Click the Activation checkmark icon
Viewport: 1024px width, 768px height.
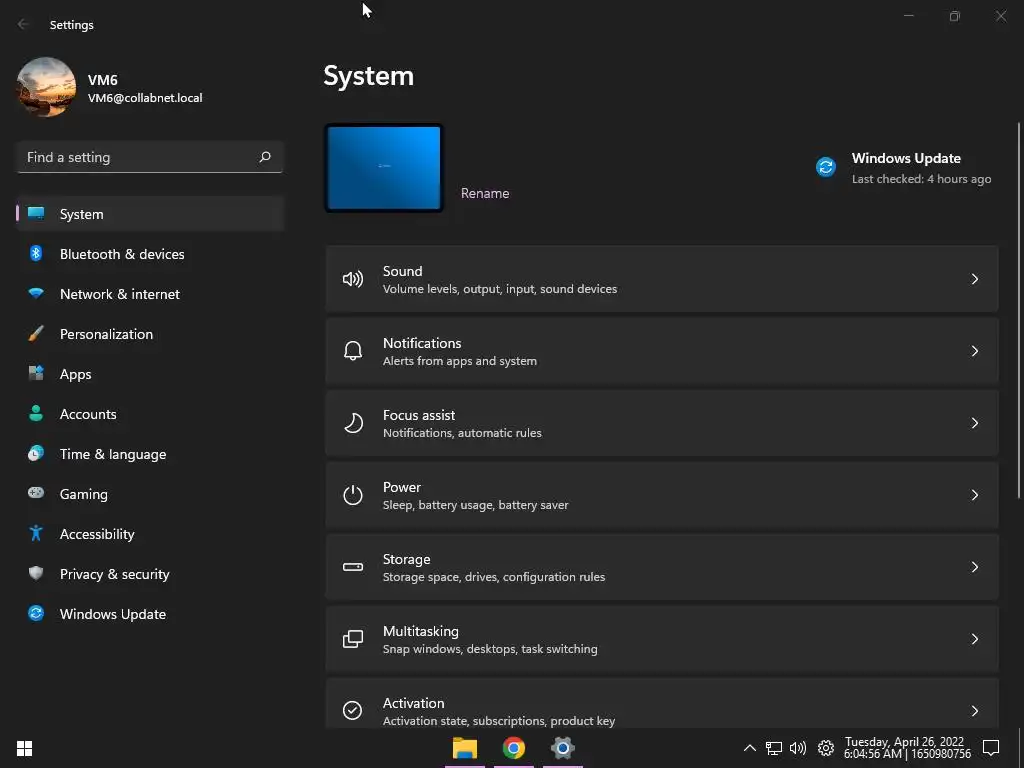[x=353, y=710]
